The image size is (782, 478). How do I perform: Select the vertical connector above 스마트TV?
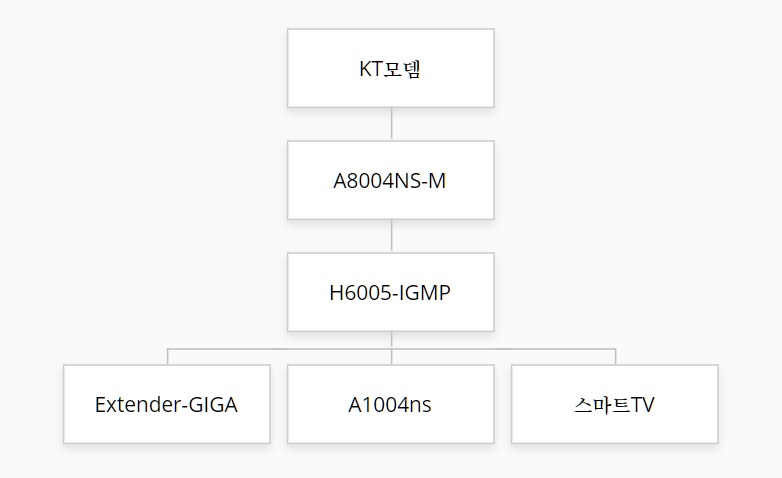pyautogui.click(x=615, y=357)
